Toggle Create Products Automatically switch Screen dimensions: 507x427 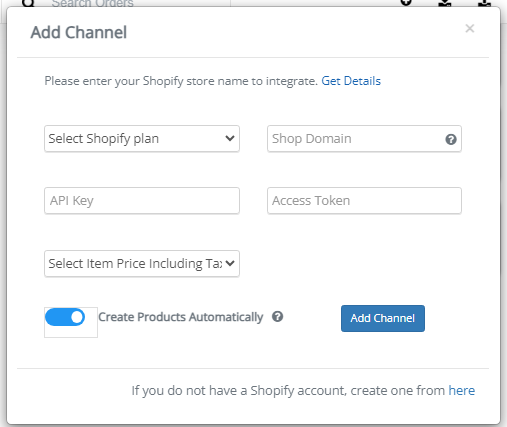coord(65,317)
